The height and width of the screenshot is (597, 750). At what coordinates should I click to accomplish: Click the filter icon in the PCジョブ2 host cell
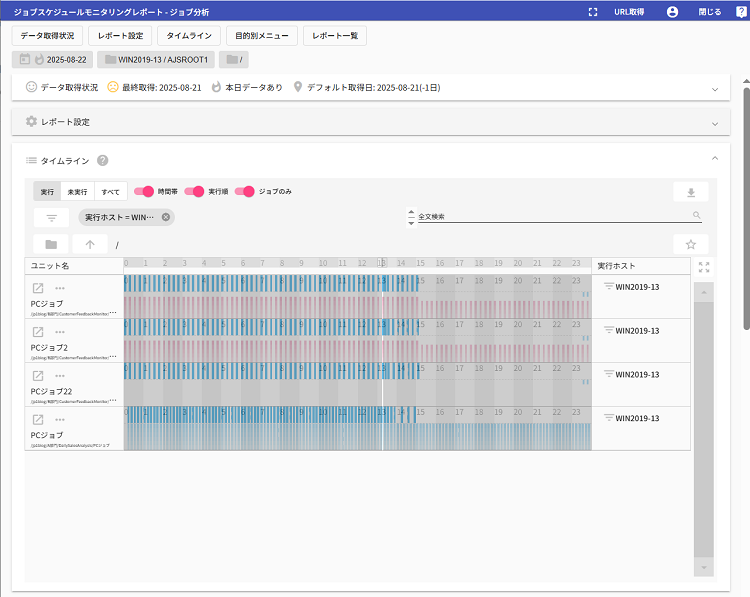point(608,330)
